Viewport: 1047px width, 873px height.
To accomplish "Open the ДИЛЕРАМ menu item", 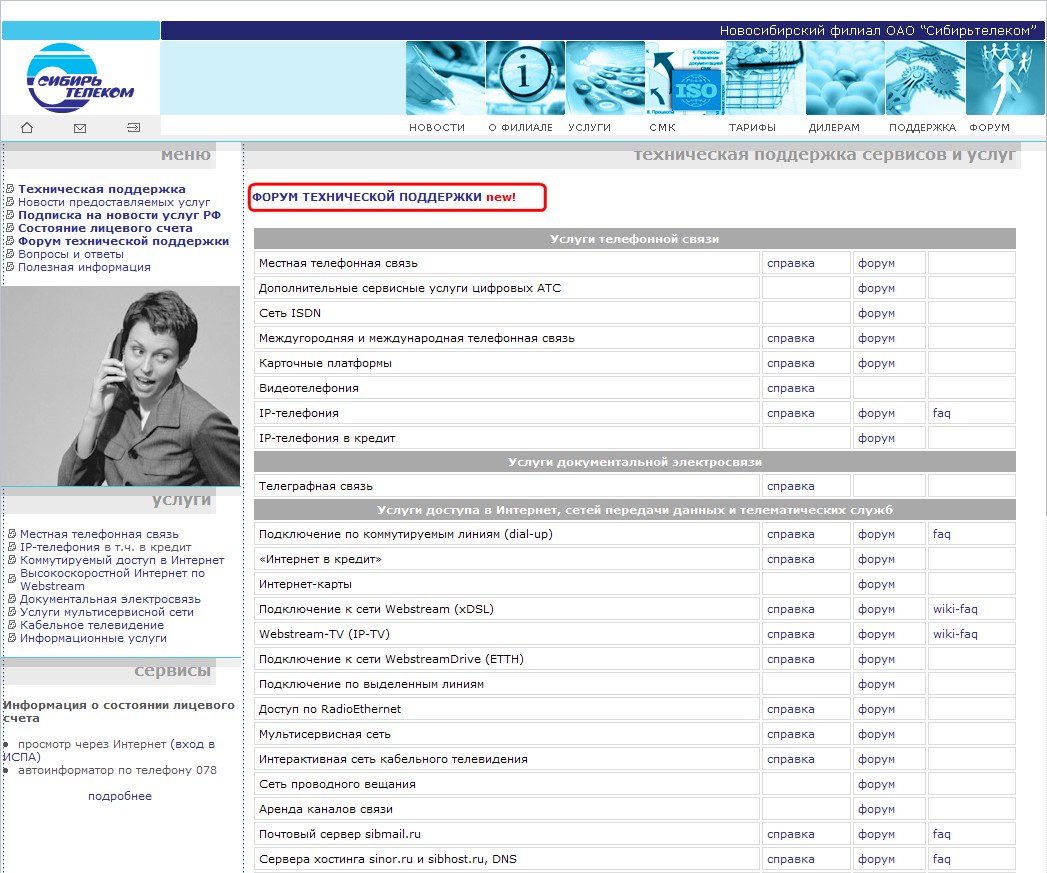I will point(834,128).
